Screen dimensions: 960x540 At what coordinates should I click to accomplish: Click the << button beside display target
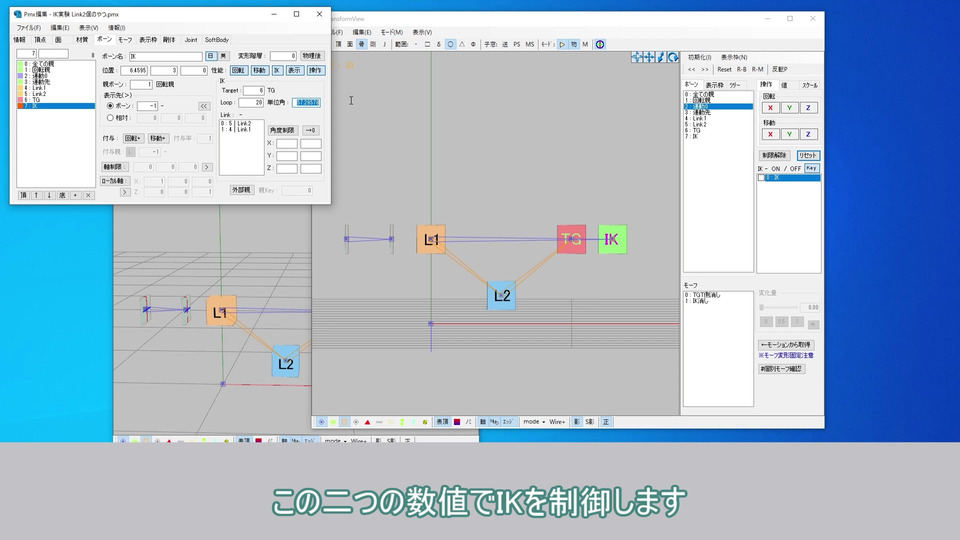click(204, 106)
